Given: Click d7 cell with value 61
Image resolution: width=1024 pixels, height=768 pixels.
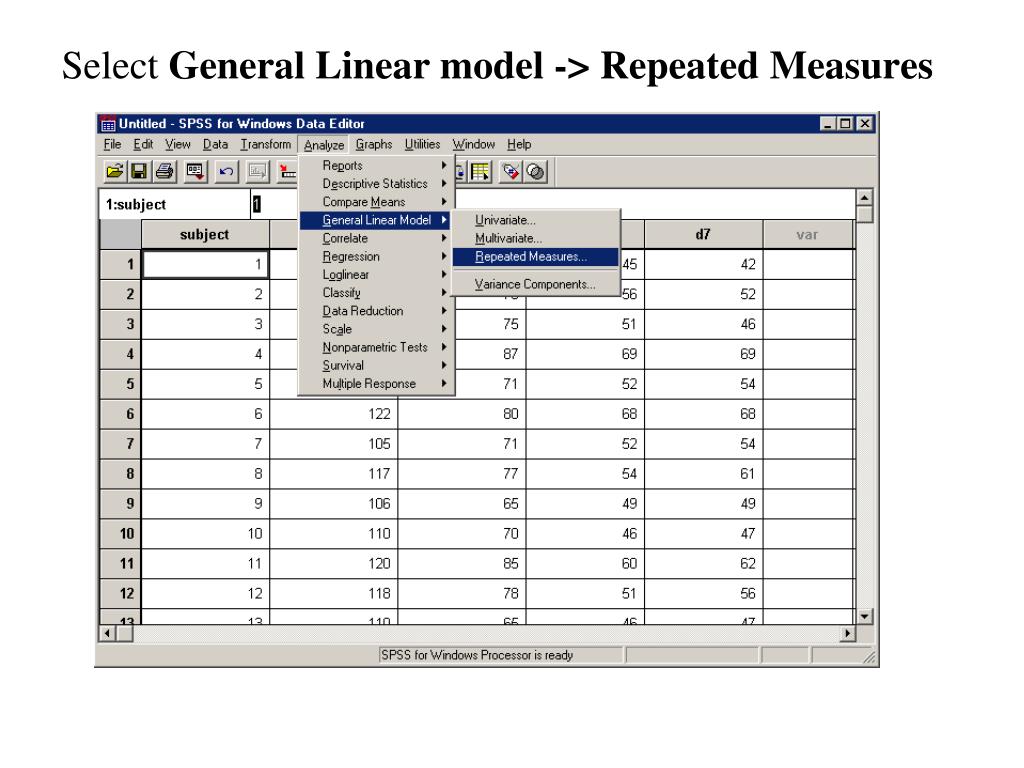Looking at the screenshot, I should [x=703, y=473].
